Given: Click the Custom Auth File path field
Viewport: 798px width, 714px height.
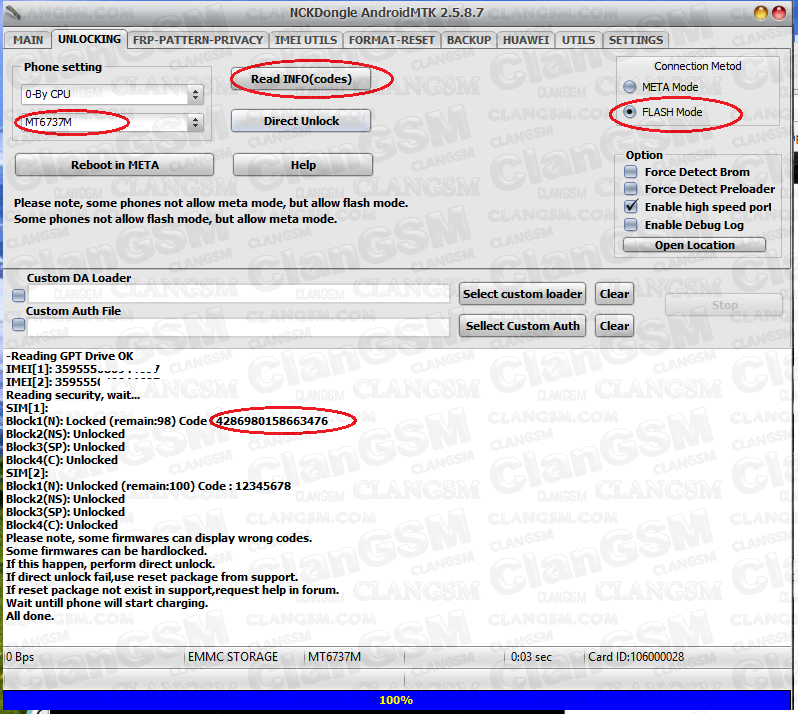Looking at the screenshot, I should tap(239, 326).
